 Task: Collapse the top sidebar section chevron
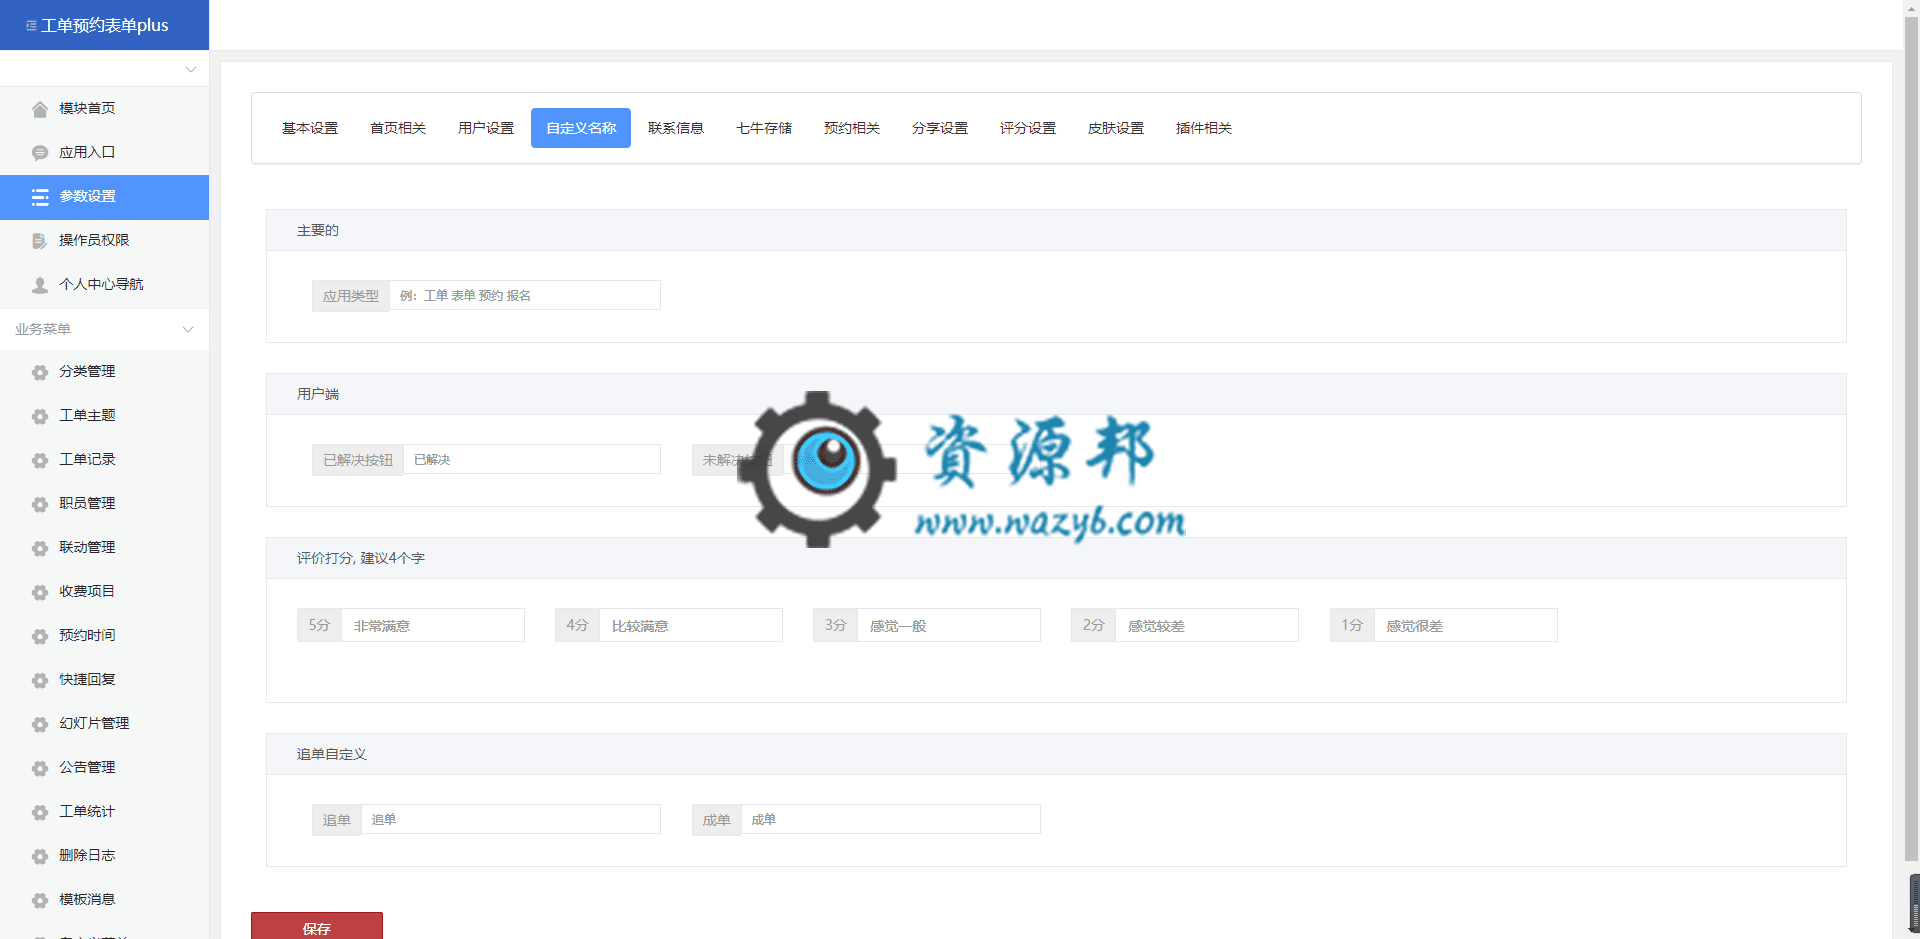point(190,69)
